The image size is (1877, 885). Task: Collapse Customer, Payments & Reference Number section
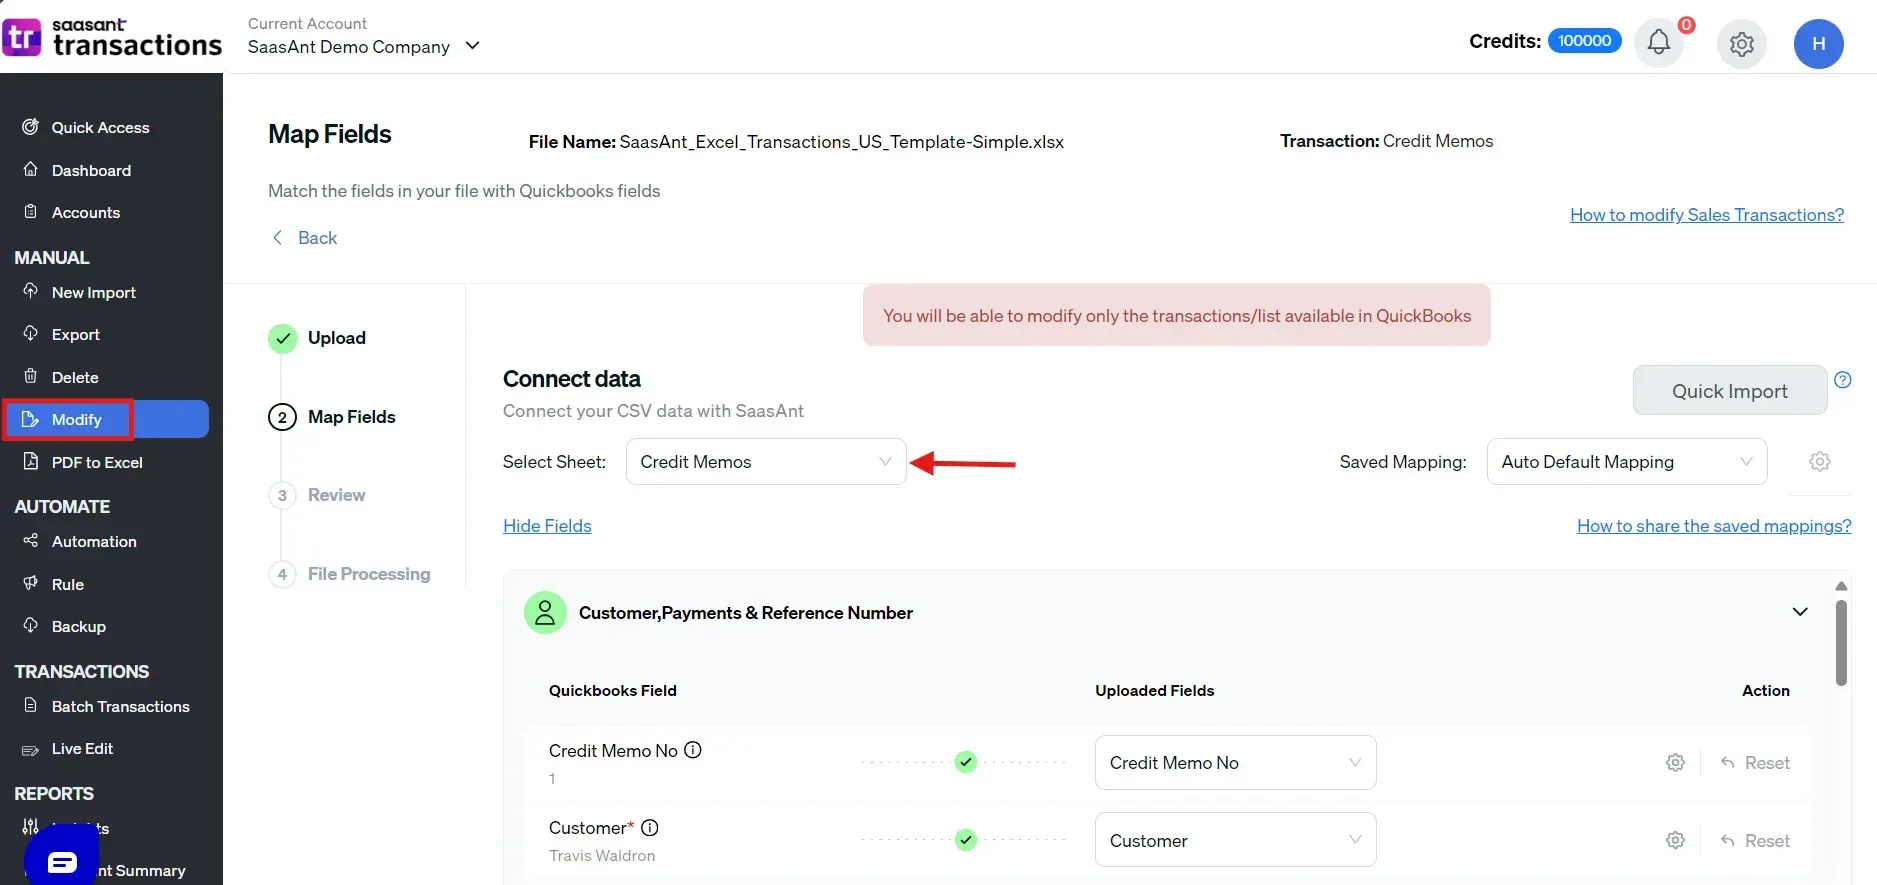point(1800,612)
